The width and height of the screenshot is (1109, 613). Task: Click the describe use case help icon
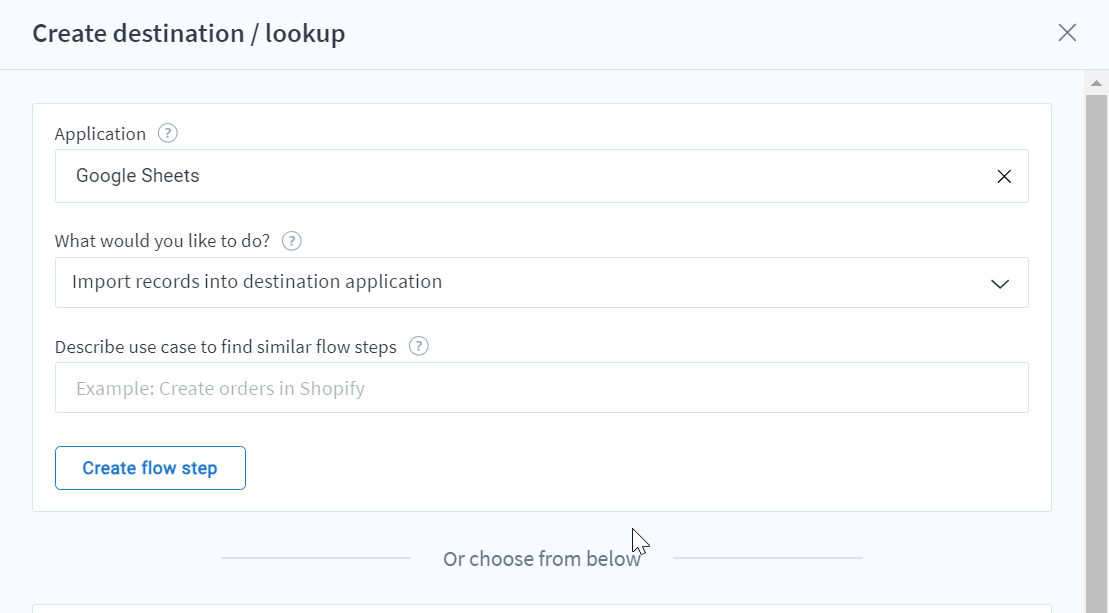pos(419,345)
